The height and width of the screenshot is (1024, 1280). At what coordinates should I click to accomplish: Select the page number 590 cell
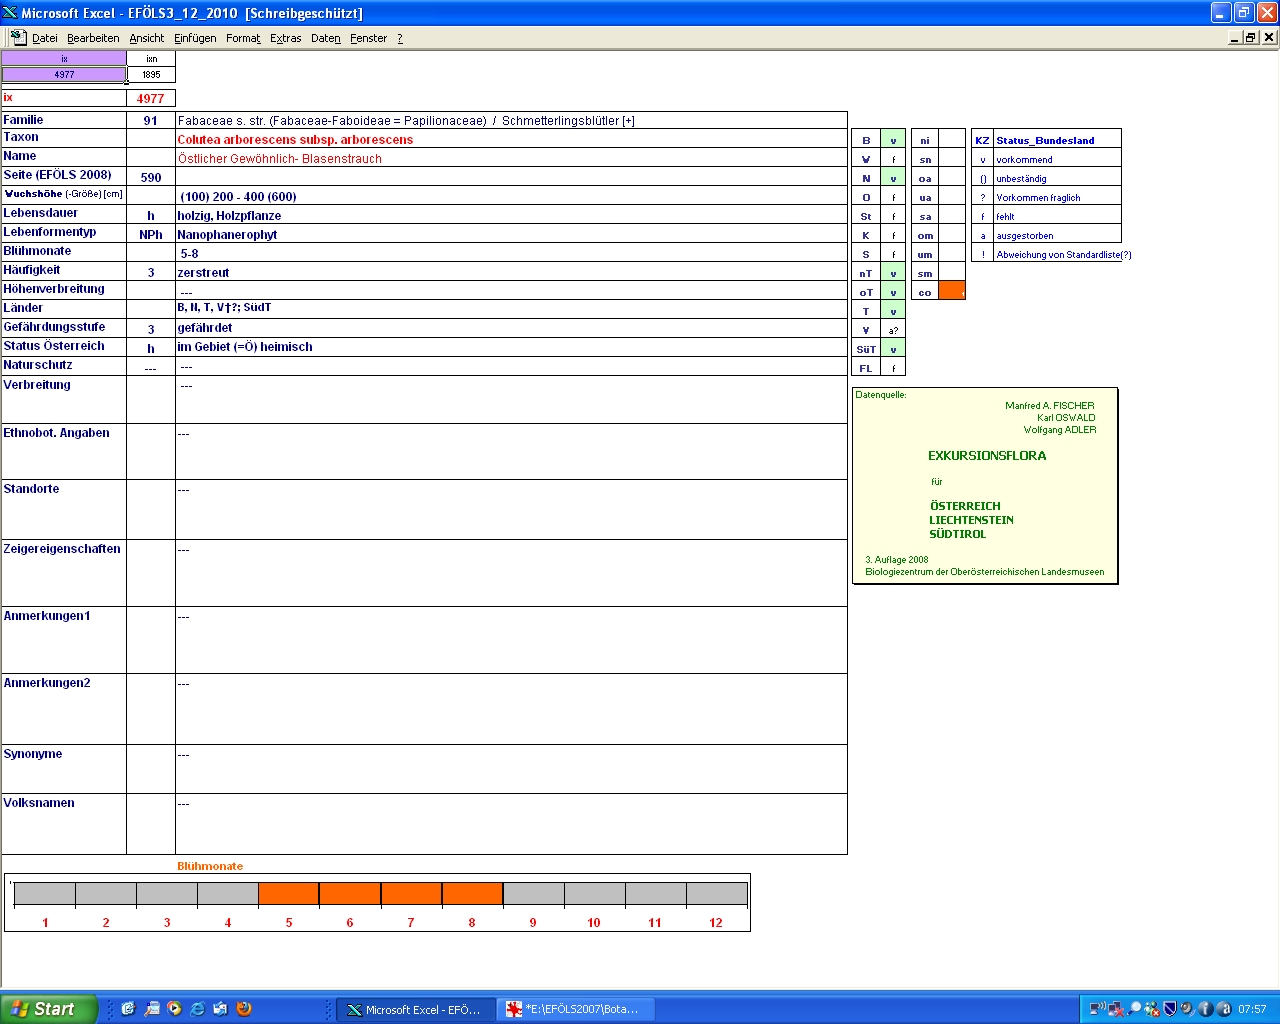point(151,177)
